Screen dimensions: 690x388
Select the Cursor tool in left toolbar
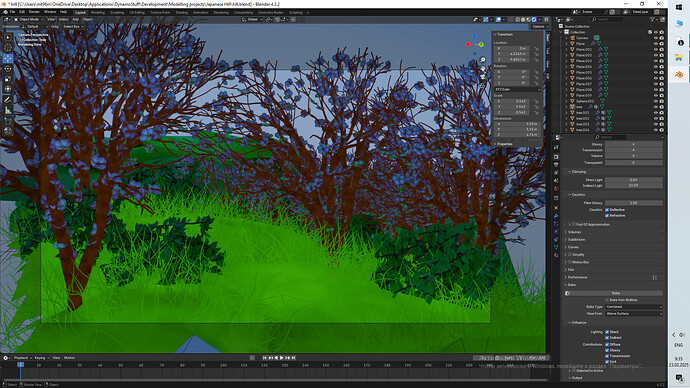[x=8, y=48]
